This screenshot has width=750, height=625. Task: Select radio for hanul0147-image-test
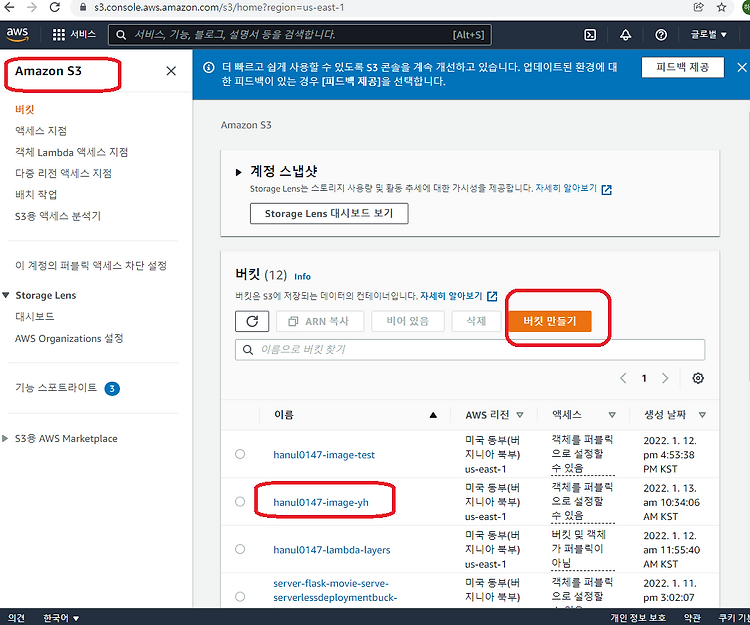(240, 454)
